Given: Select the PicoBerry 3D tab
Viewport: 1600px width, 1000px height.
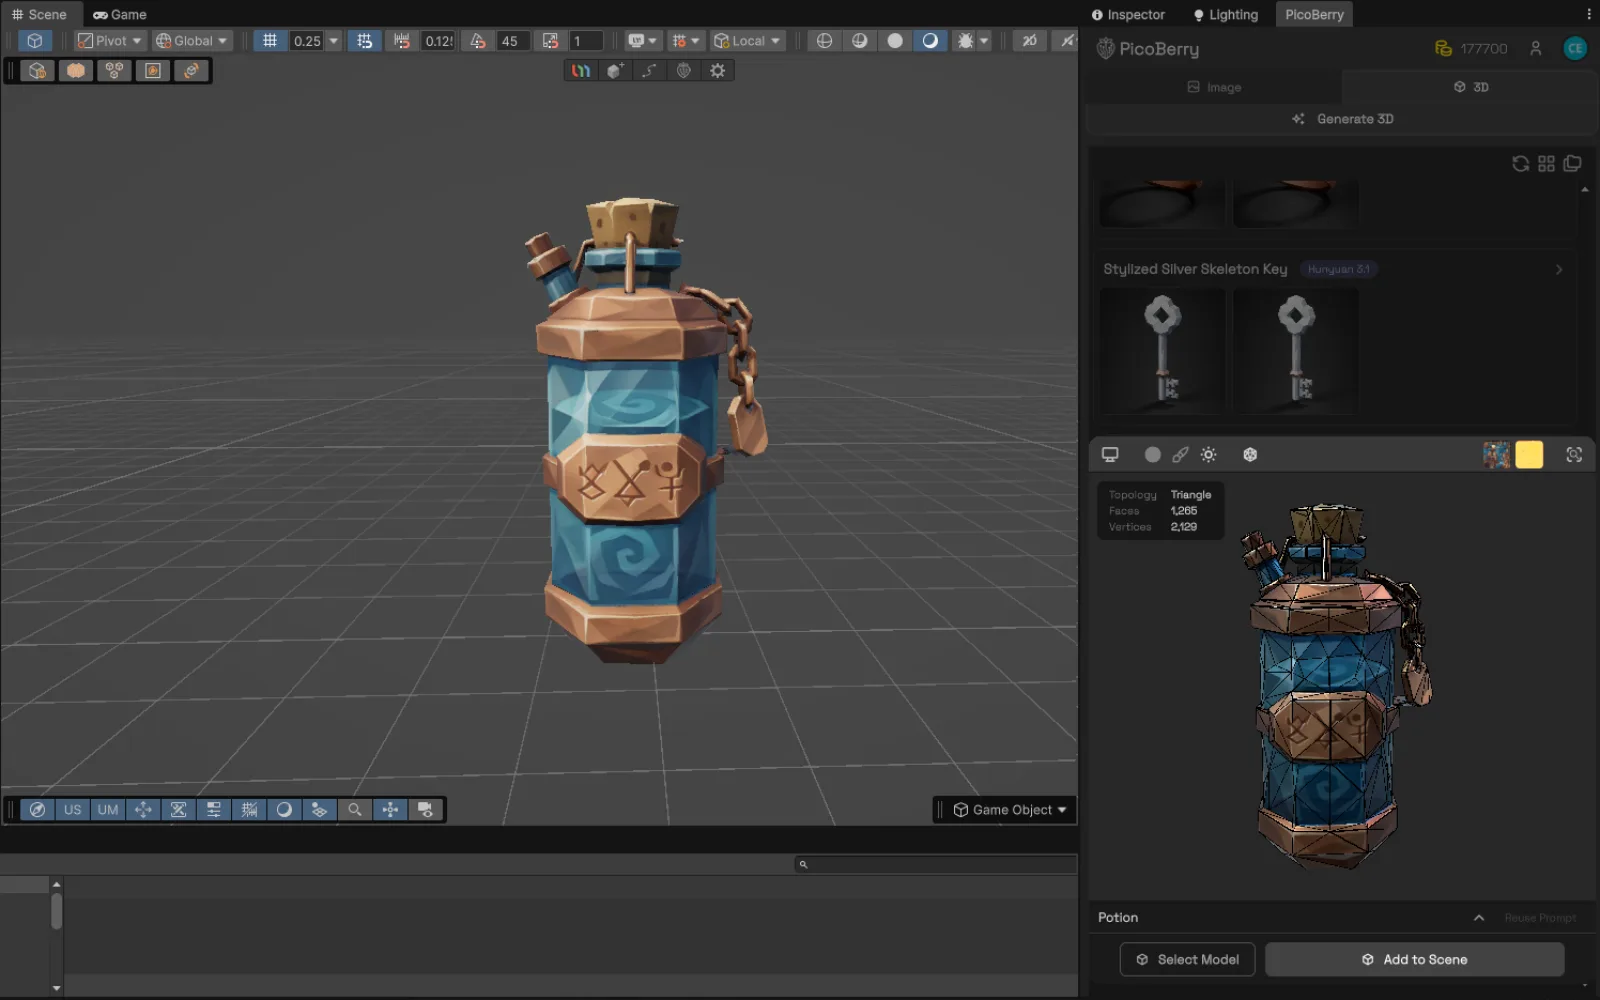Looking at the screenshot, I should click(1470, 87).
